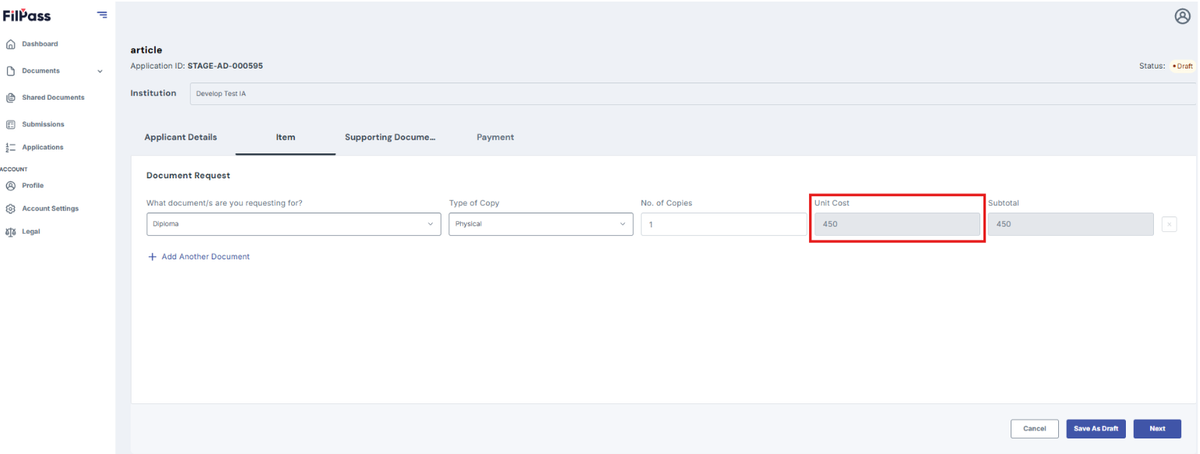Click the No. of Copies input field
The image size is (1200, 454).
tap(724, 224)
